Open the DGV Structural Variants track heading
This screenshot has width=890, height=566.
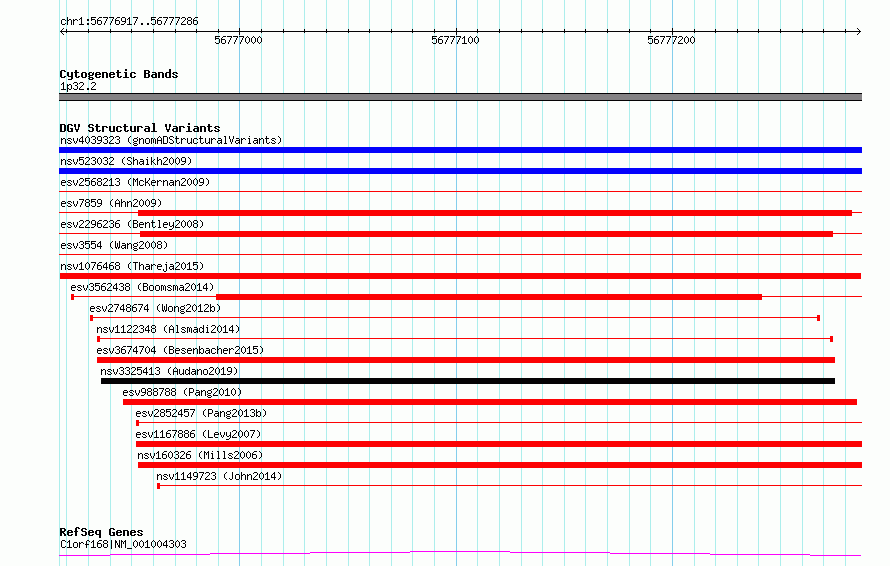[x=140, y=128]
